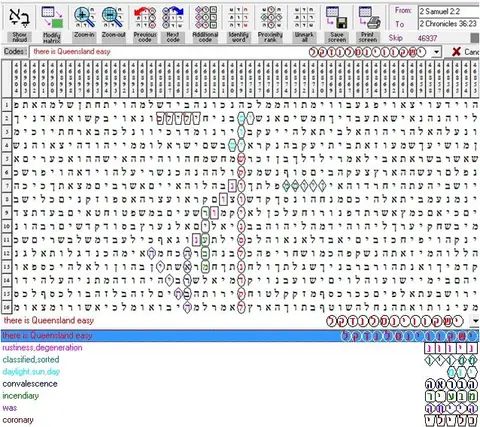Image resolution: width=480 pixels, height=427 pixels.
Task: Click the To field showing 2 Chronicles 36:23
Action: pos(449,24)
